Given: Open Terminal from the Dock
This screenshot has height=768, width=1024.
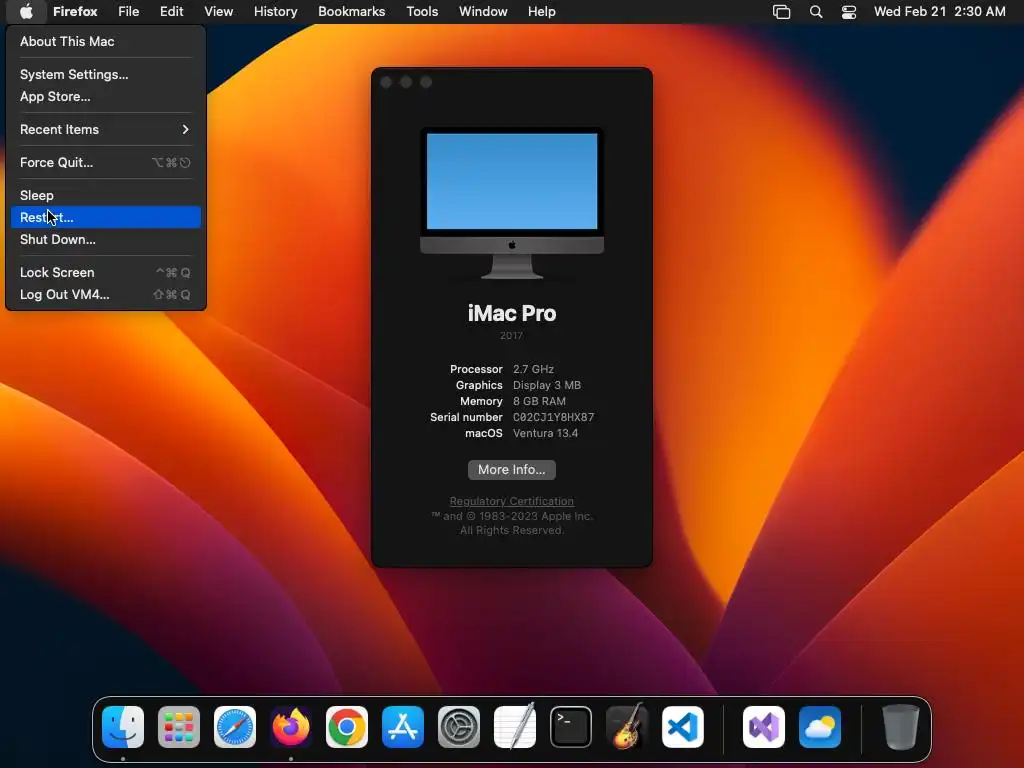Looking at the screenshot, I should [571, 727].
